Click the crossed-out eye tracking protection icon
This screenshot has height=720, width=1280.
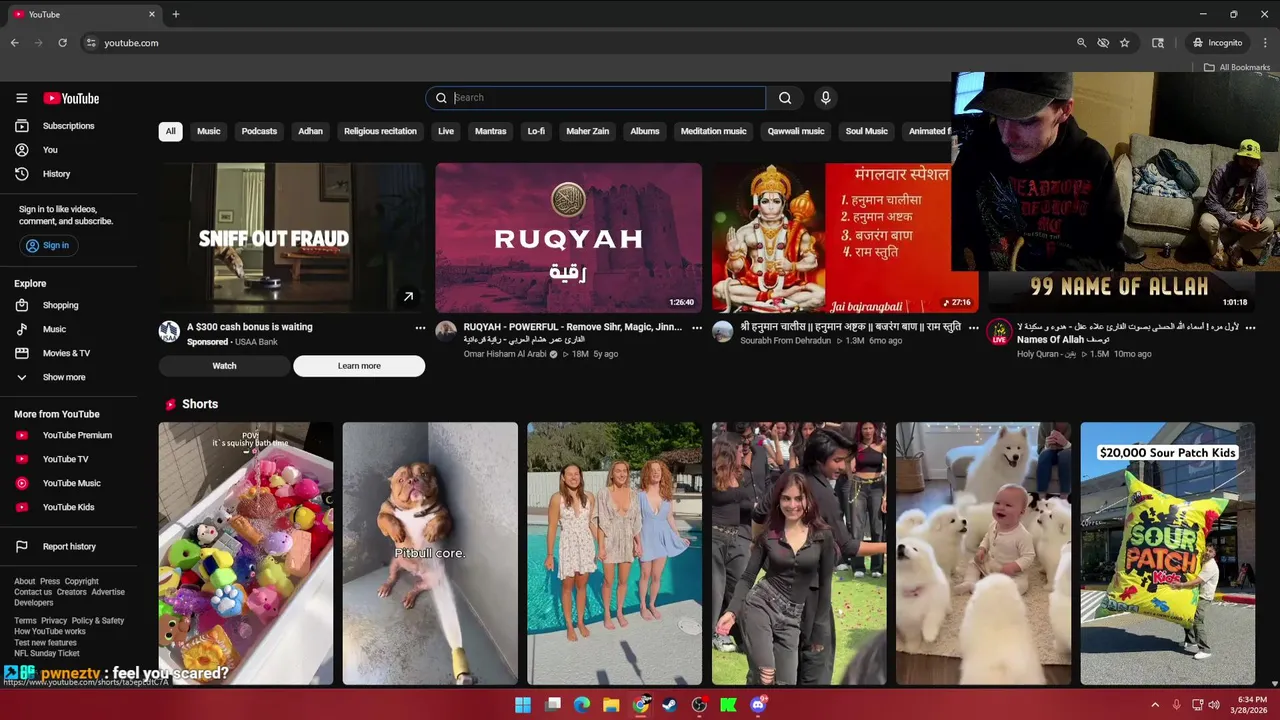(x=1103, y=43)
